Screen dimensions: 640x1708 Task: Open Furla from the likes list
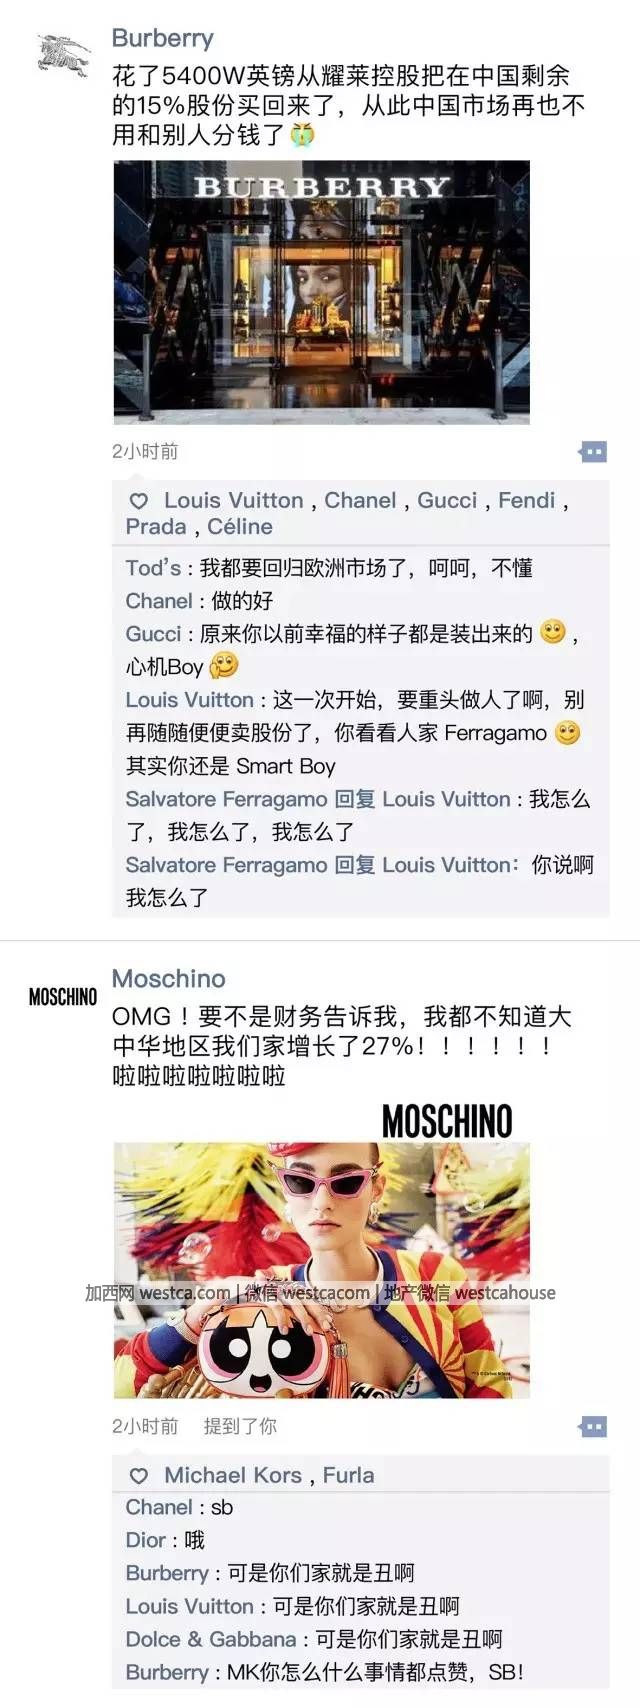(349, 1475)
